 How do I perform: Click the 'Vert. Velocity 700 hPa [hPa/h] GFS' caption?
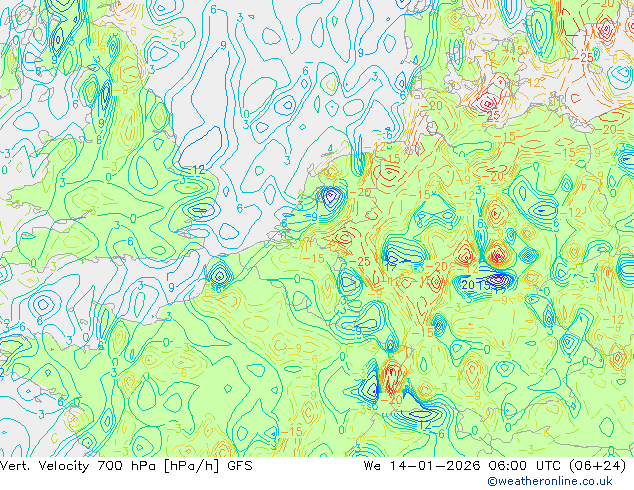coord(126,466)
